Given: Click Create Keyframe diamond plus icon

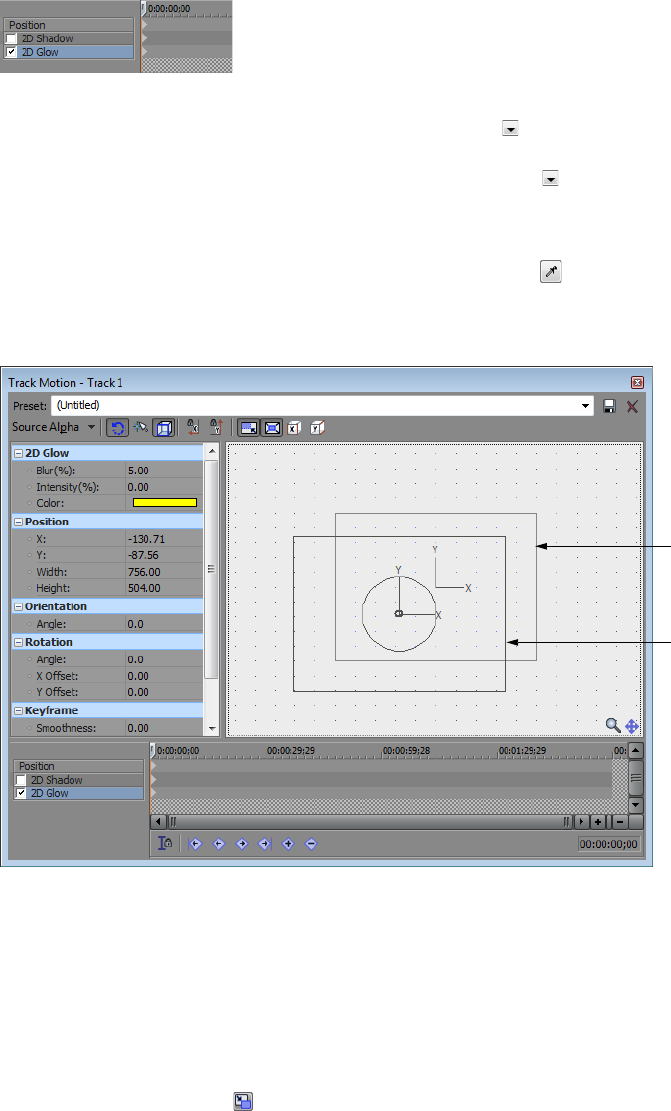Looking at the screenshot, I should 288,844.
